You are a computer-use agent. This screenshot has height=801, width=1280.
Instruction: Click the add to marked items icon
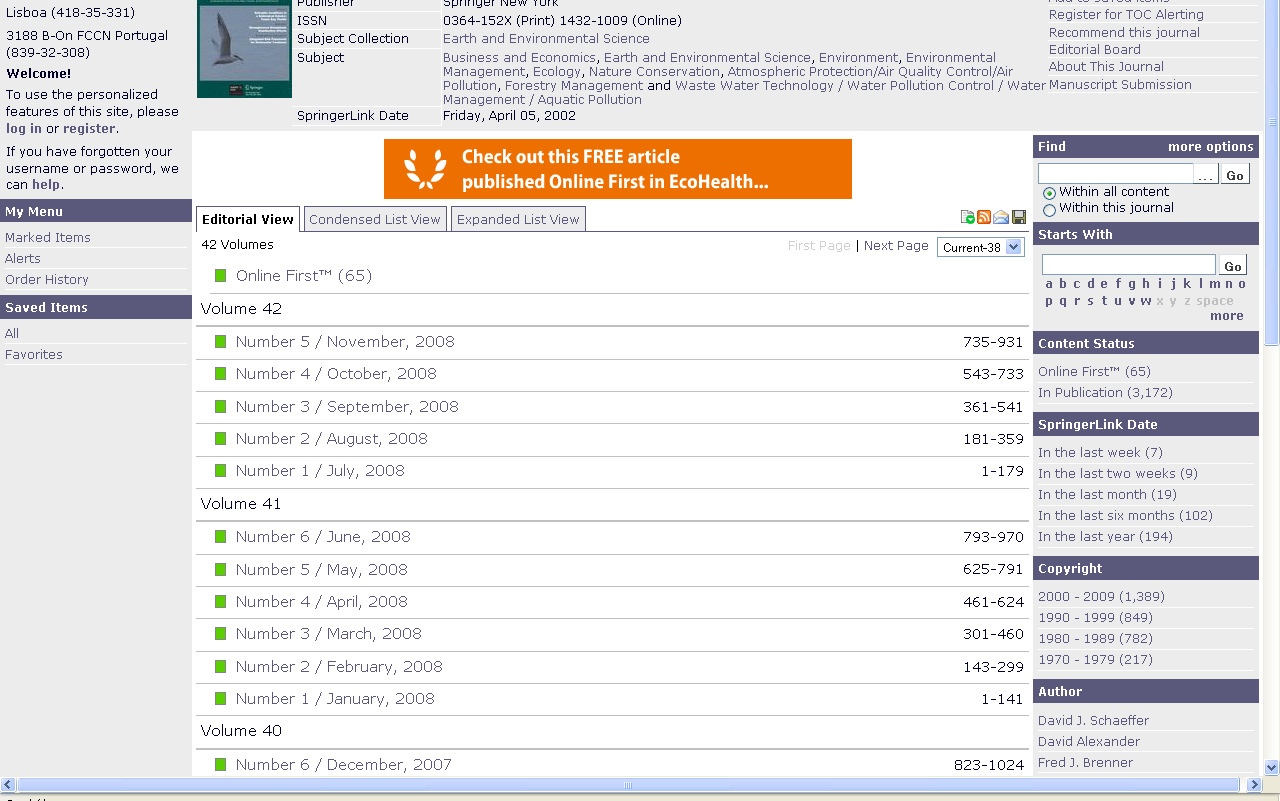(x=968, y=217)
